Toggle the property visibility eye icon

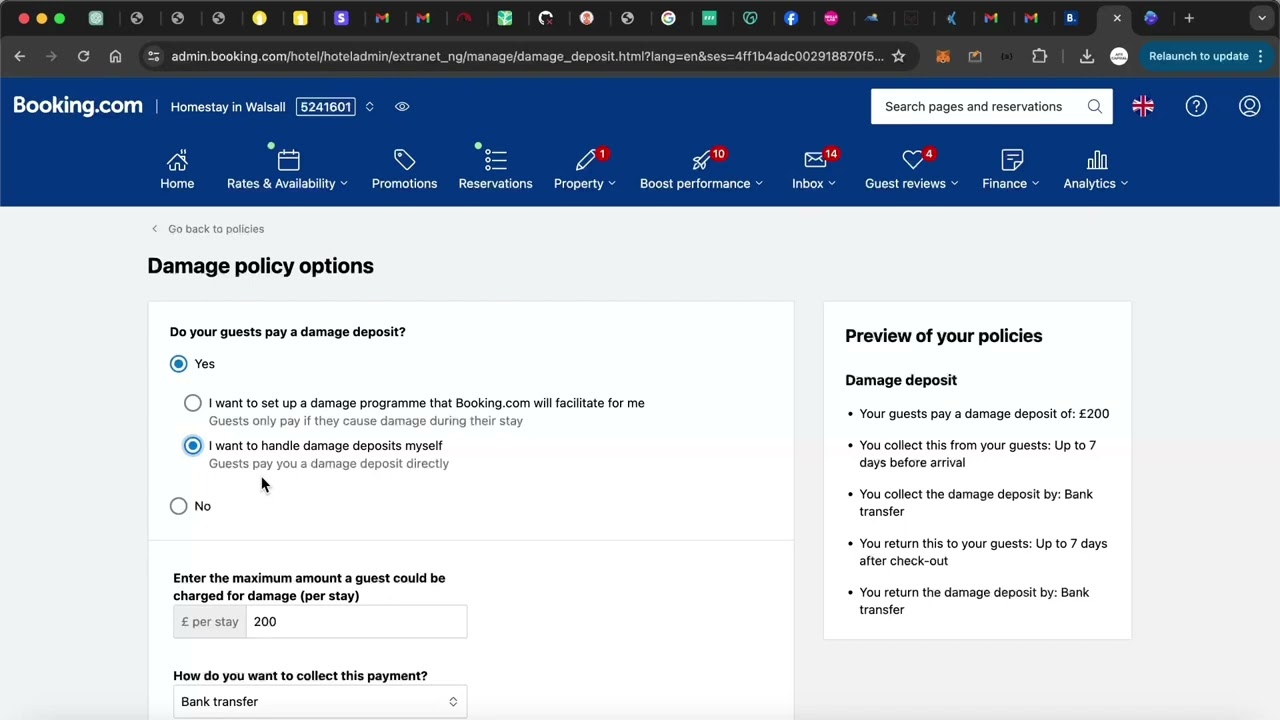click(x=402, y=106)
